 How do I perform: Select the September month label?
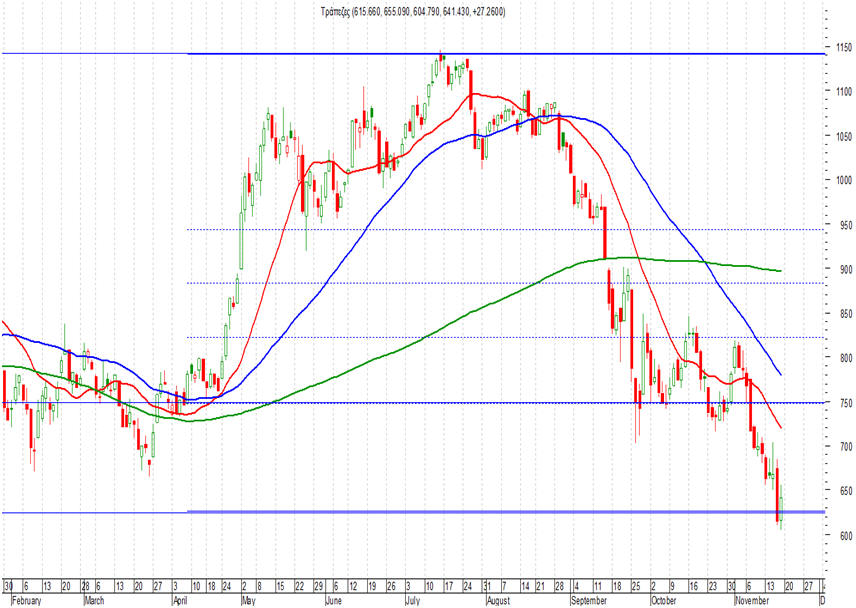click(x=588, y=600)
